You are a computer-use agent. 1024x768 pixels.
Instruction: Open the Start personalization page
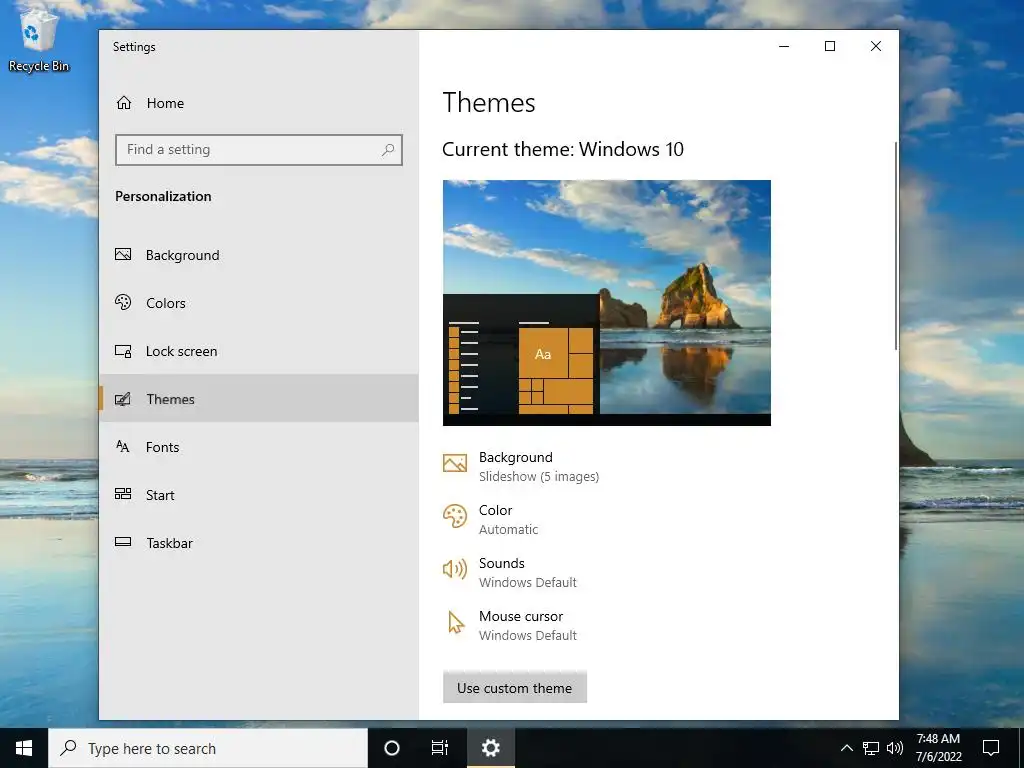click(259, 494)
